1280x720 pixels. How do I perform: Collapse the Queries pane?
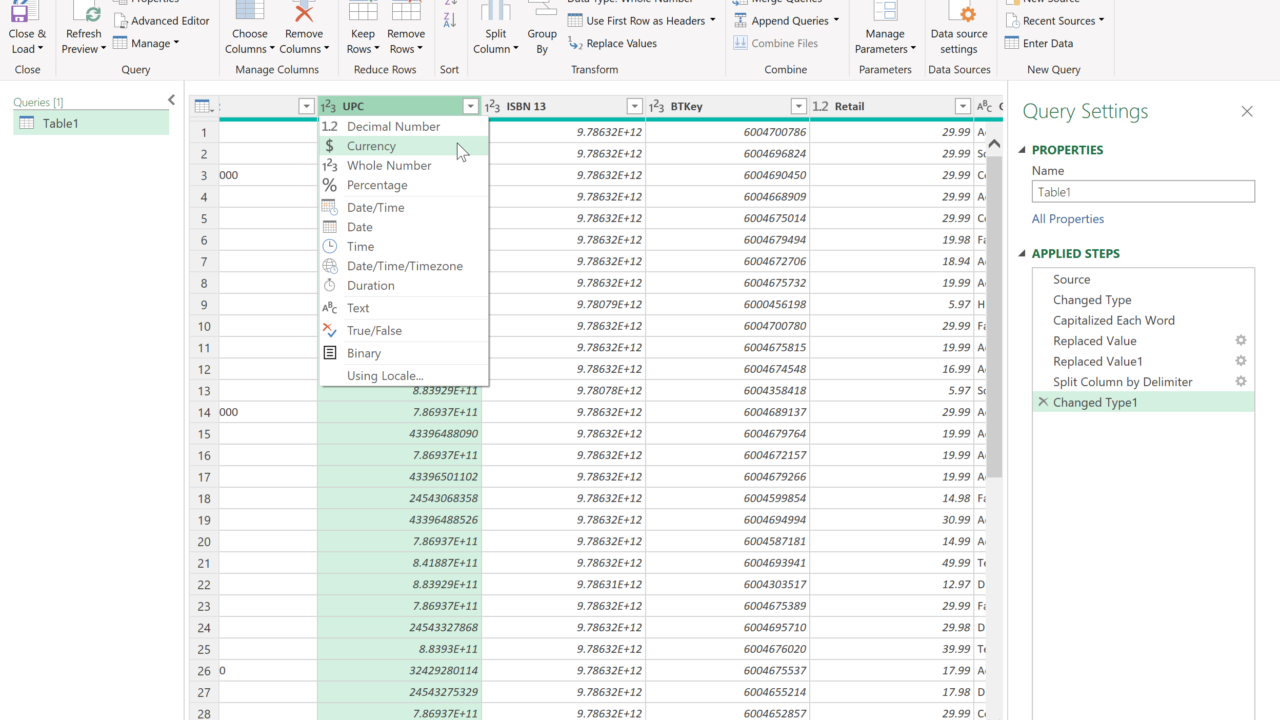[x=171, y=100]
